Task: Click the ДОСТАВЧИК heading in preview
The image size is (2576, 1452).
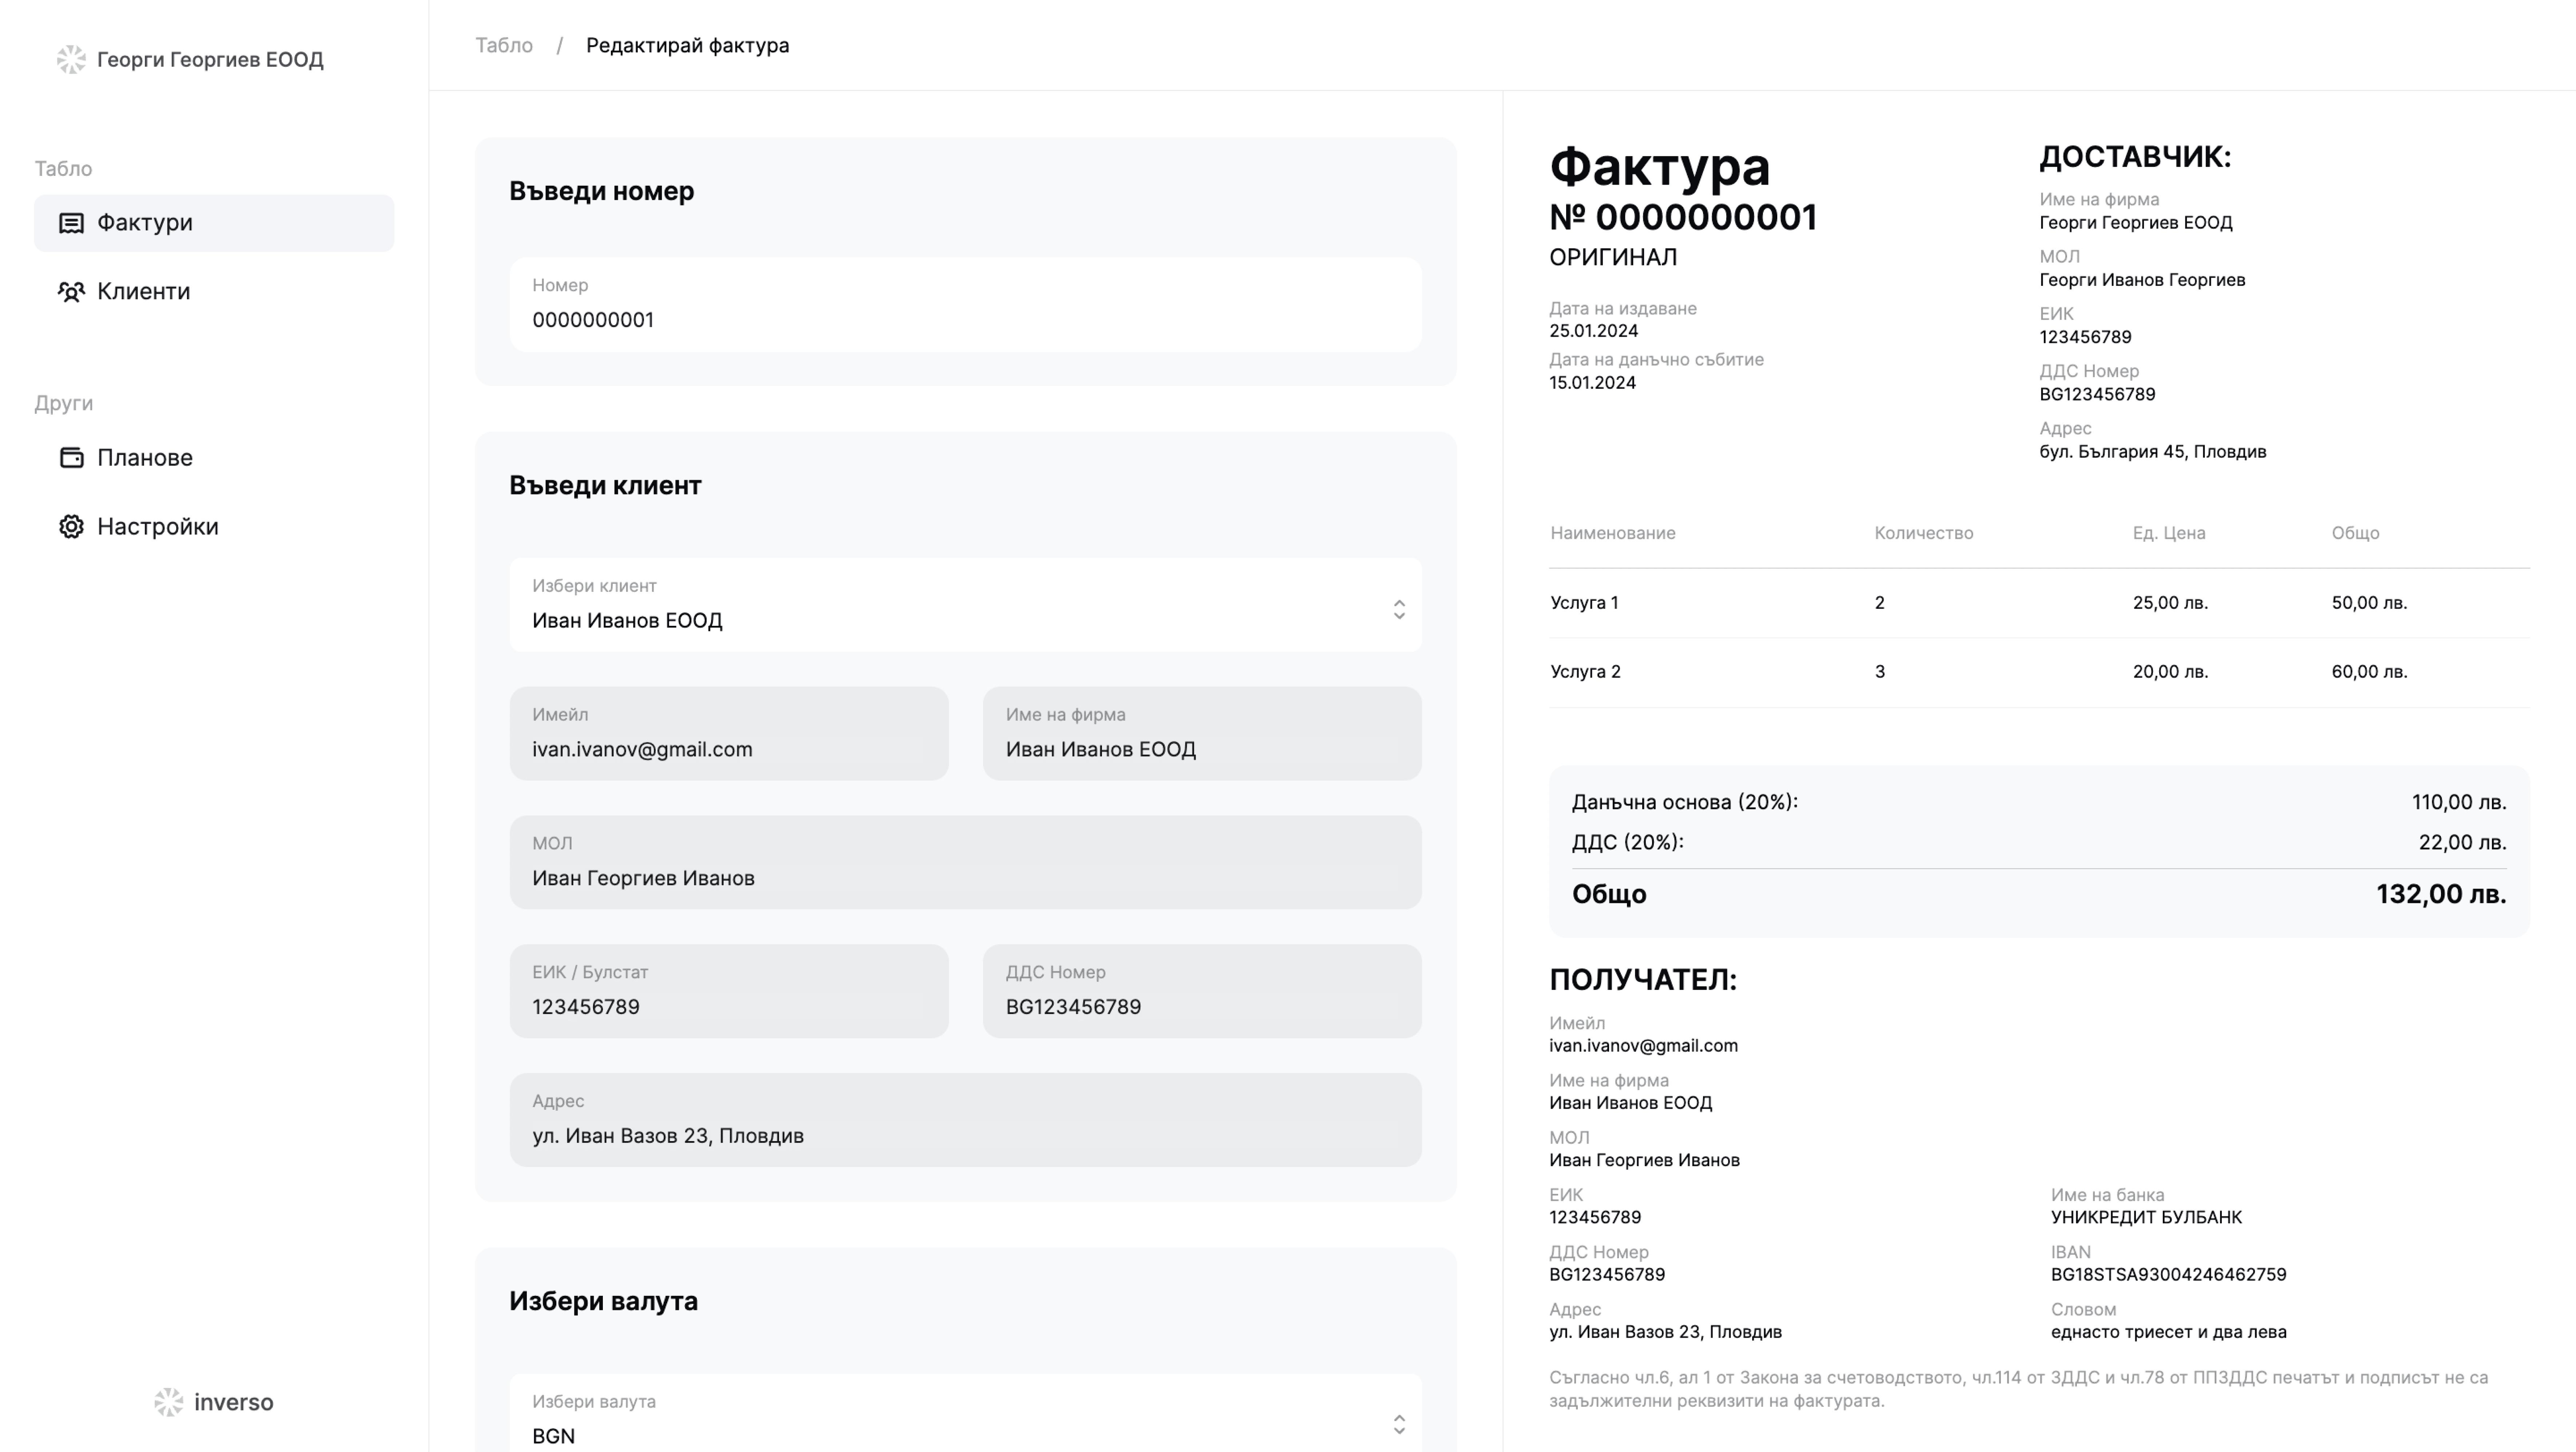Action: [2135, 157]
